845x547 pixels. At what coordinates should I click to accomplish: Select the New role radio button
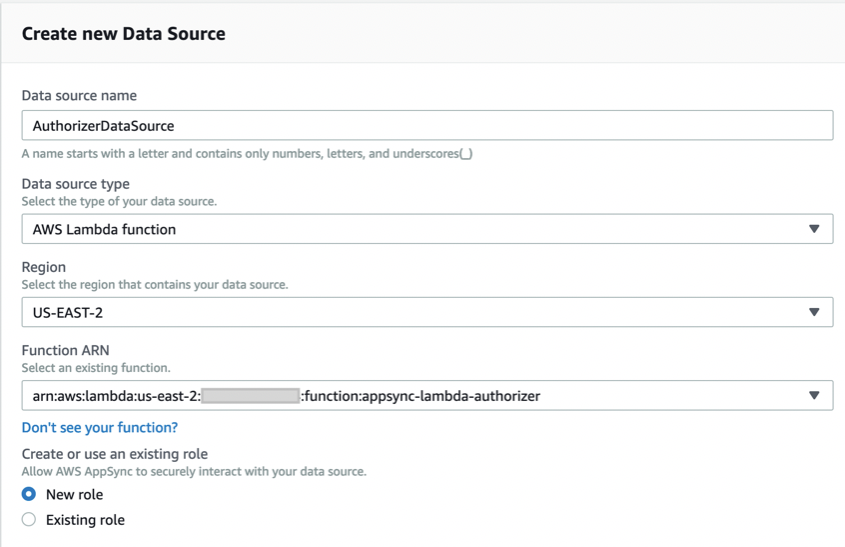tap(29, 494)
